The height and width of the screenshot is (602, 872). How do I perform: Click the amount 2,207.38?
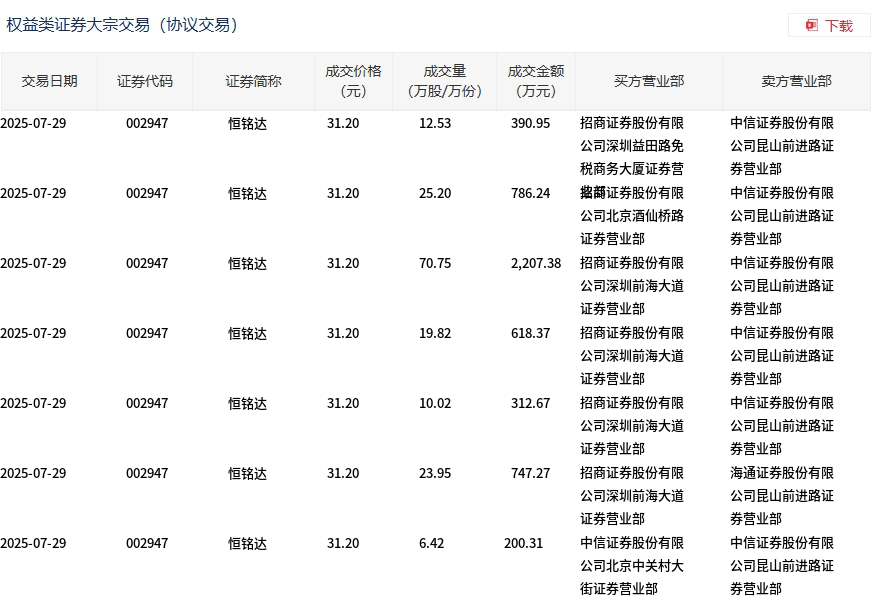tap(536, 263)
